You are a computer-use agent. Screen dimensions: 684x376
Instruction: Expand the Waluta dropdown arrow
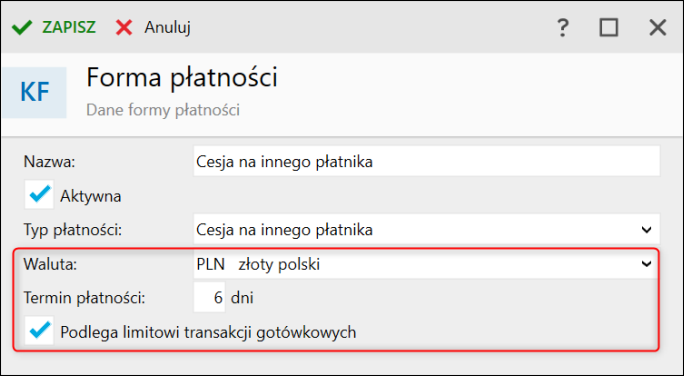[x=646, y=263]
